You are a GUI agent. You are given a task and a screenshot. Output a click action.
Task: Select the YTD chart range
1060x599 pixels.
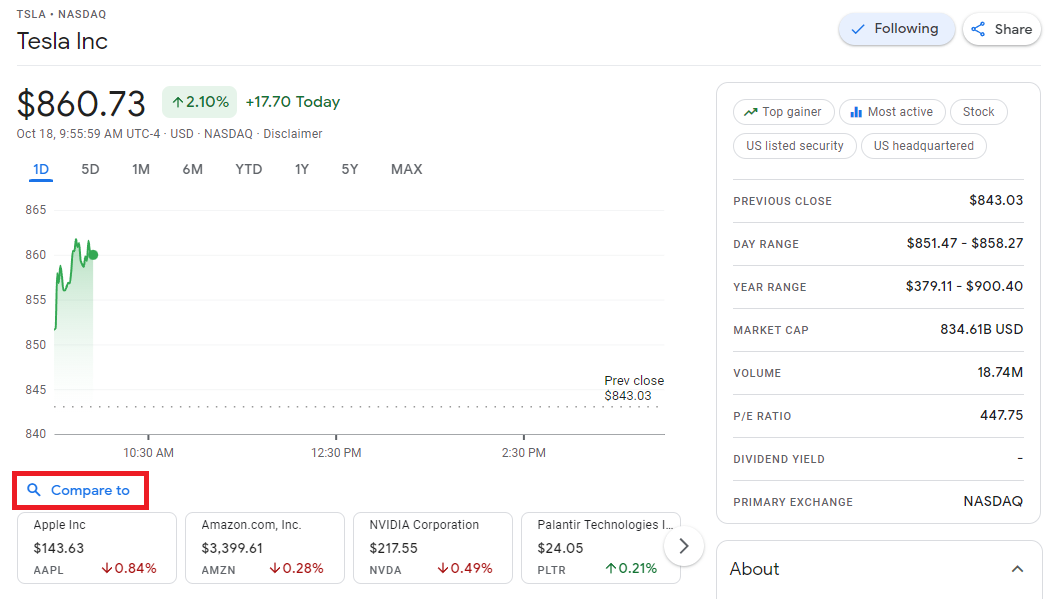pos(249,170)
